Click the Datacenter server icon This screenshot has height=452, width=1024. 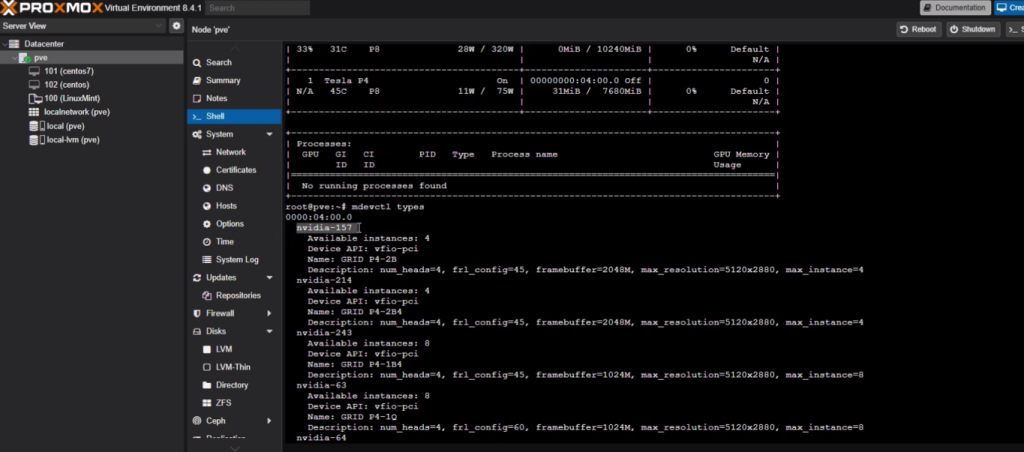coord(14,44)
